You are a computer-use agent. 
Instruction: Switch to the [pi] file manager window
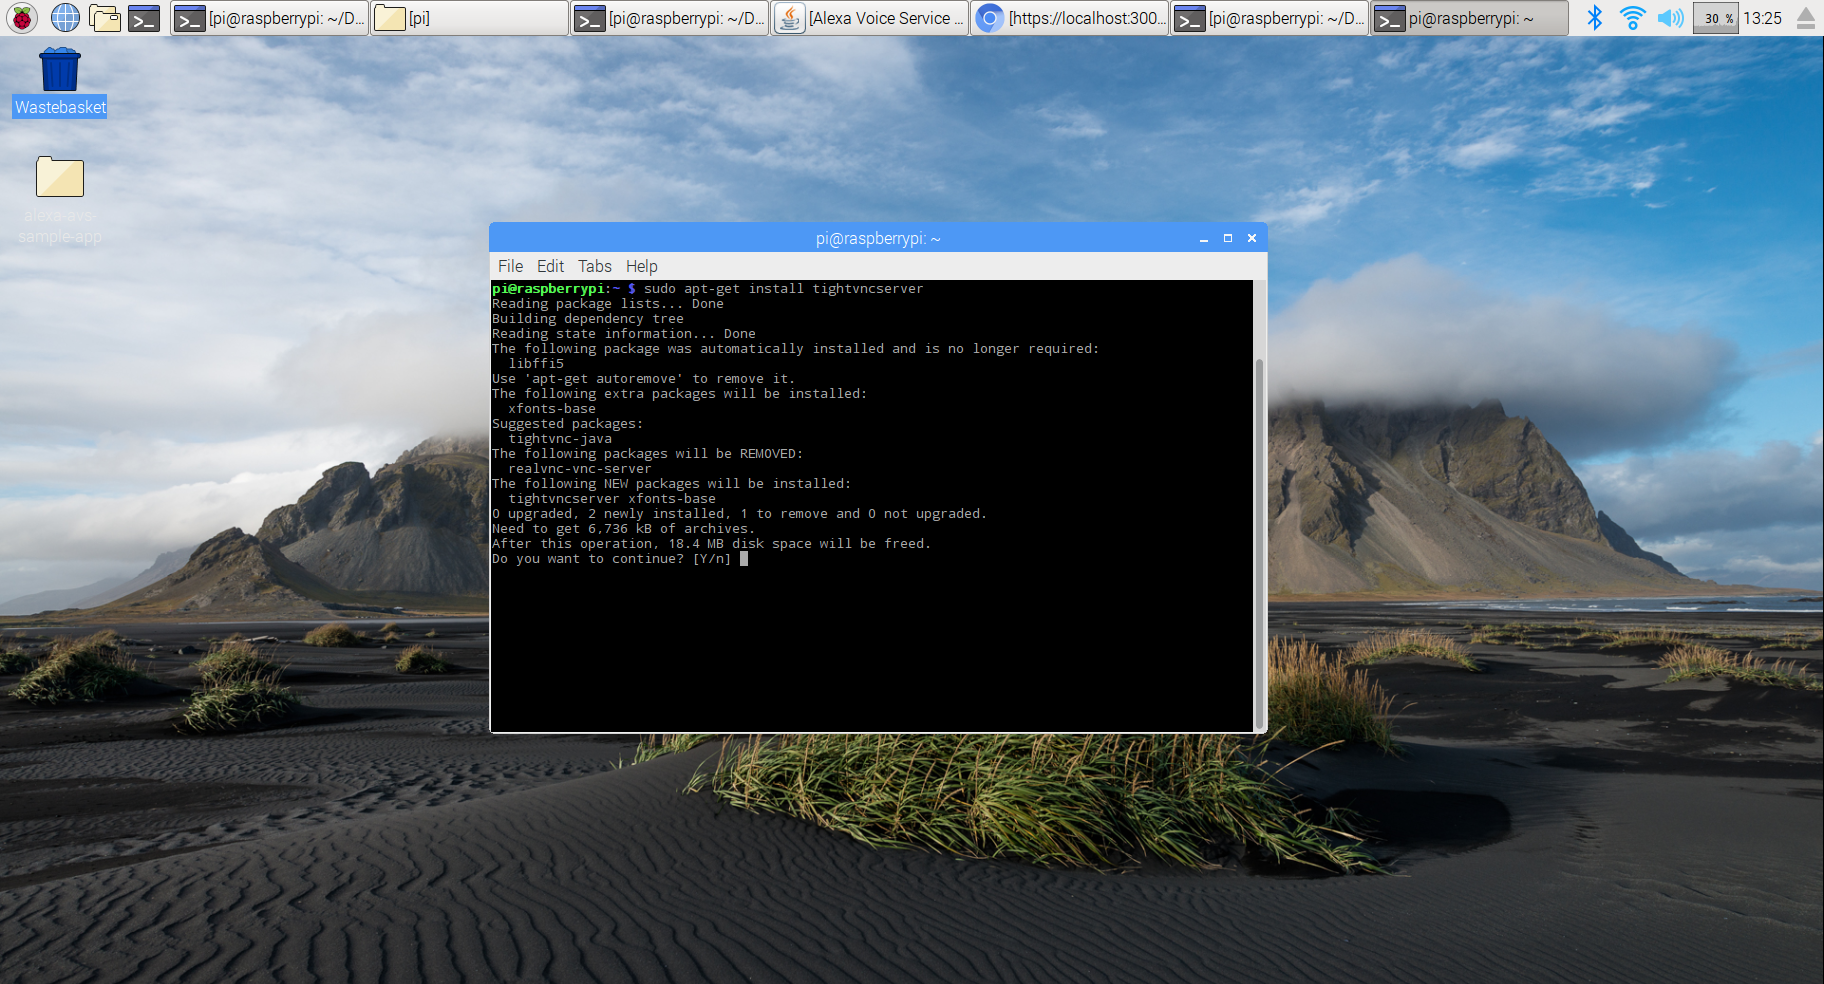tap(468, 17)
